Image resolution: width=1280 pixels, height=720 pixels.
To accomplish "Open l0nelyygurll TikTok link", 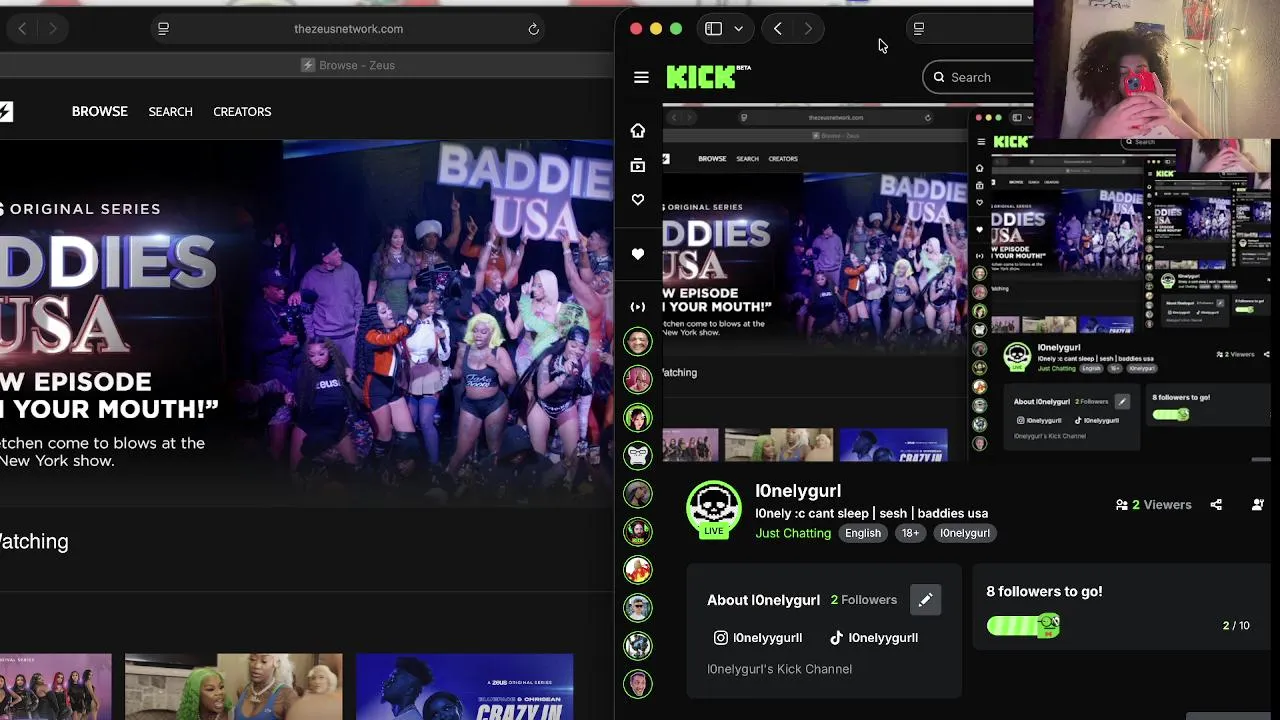I will click(x=873, y=638).
